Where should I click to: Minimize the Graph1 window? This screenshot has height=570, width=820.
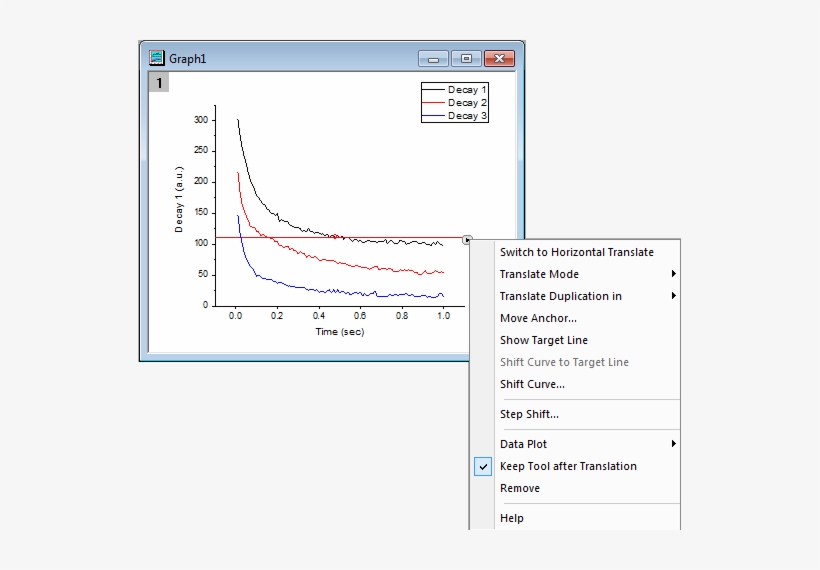[433, 59]
